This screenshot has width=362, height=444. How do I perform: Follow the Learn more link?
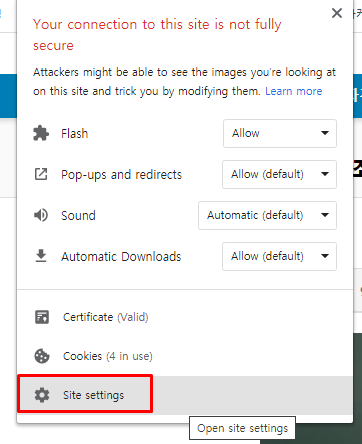coord(294,91)
